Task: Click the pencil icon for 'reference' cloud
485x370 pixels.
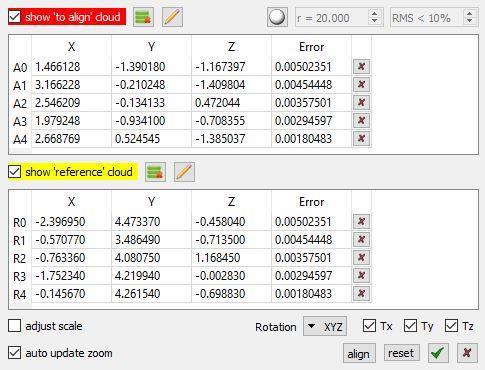Action: click(184, 172)
